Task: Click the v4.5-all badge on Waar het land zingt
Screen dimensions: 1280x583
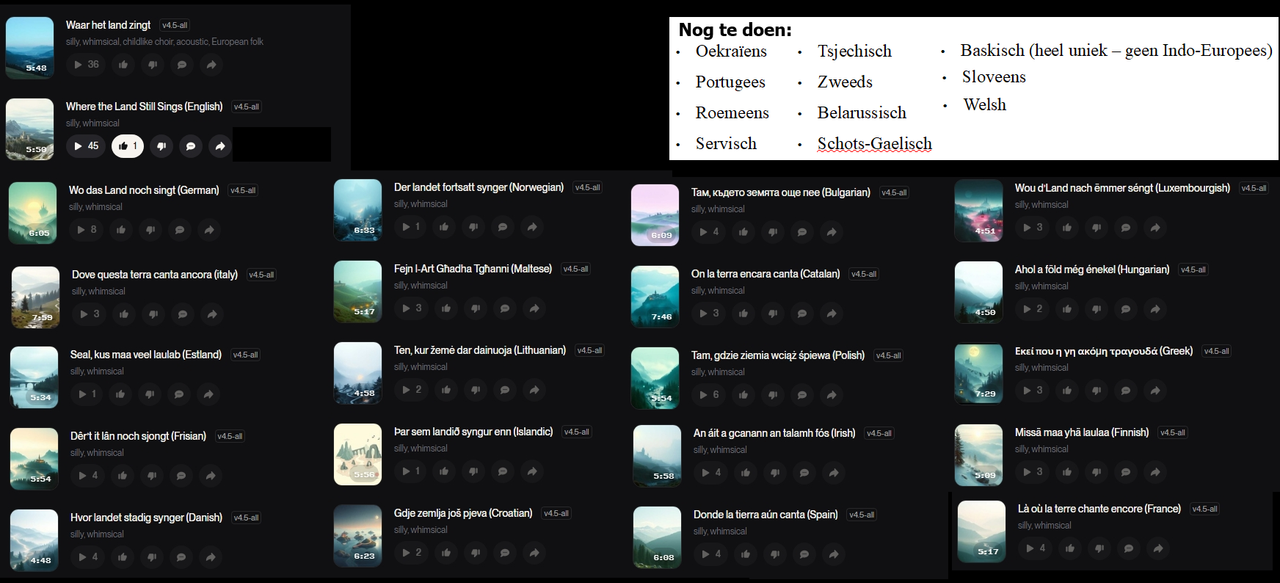Action: pos(174,25)
